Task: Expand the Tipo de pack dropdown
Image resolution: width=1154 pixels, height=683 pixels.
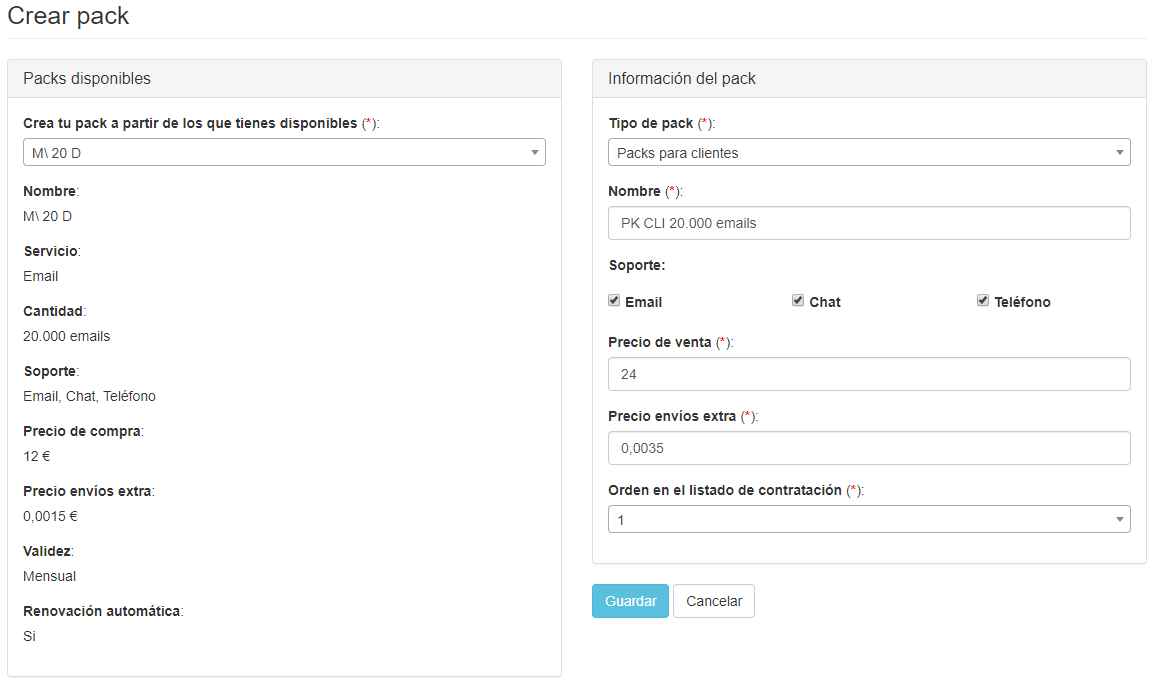Action: pyautogui.click(x=868, y=152)
